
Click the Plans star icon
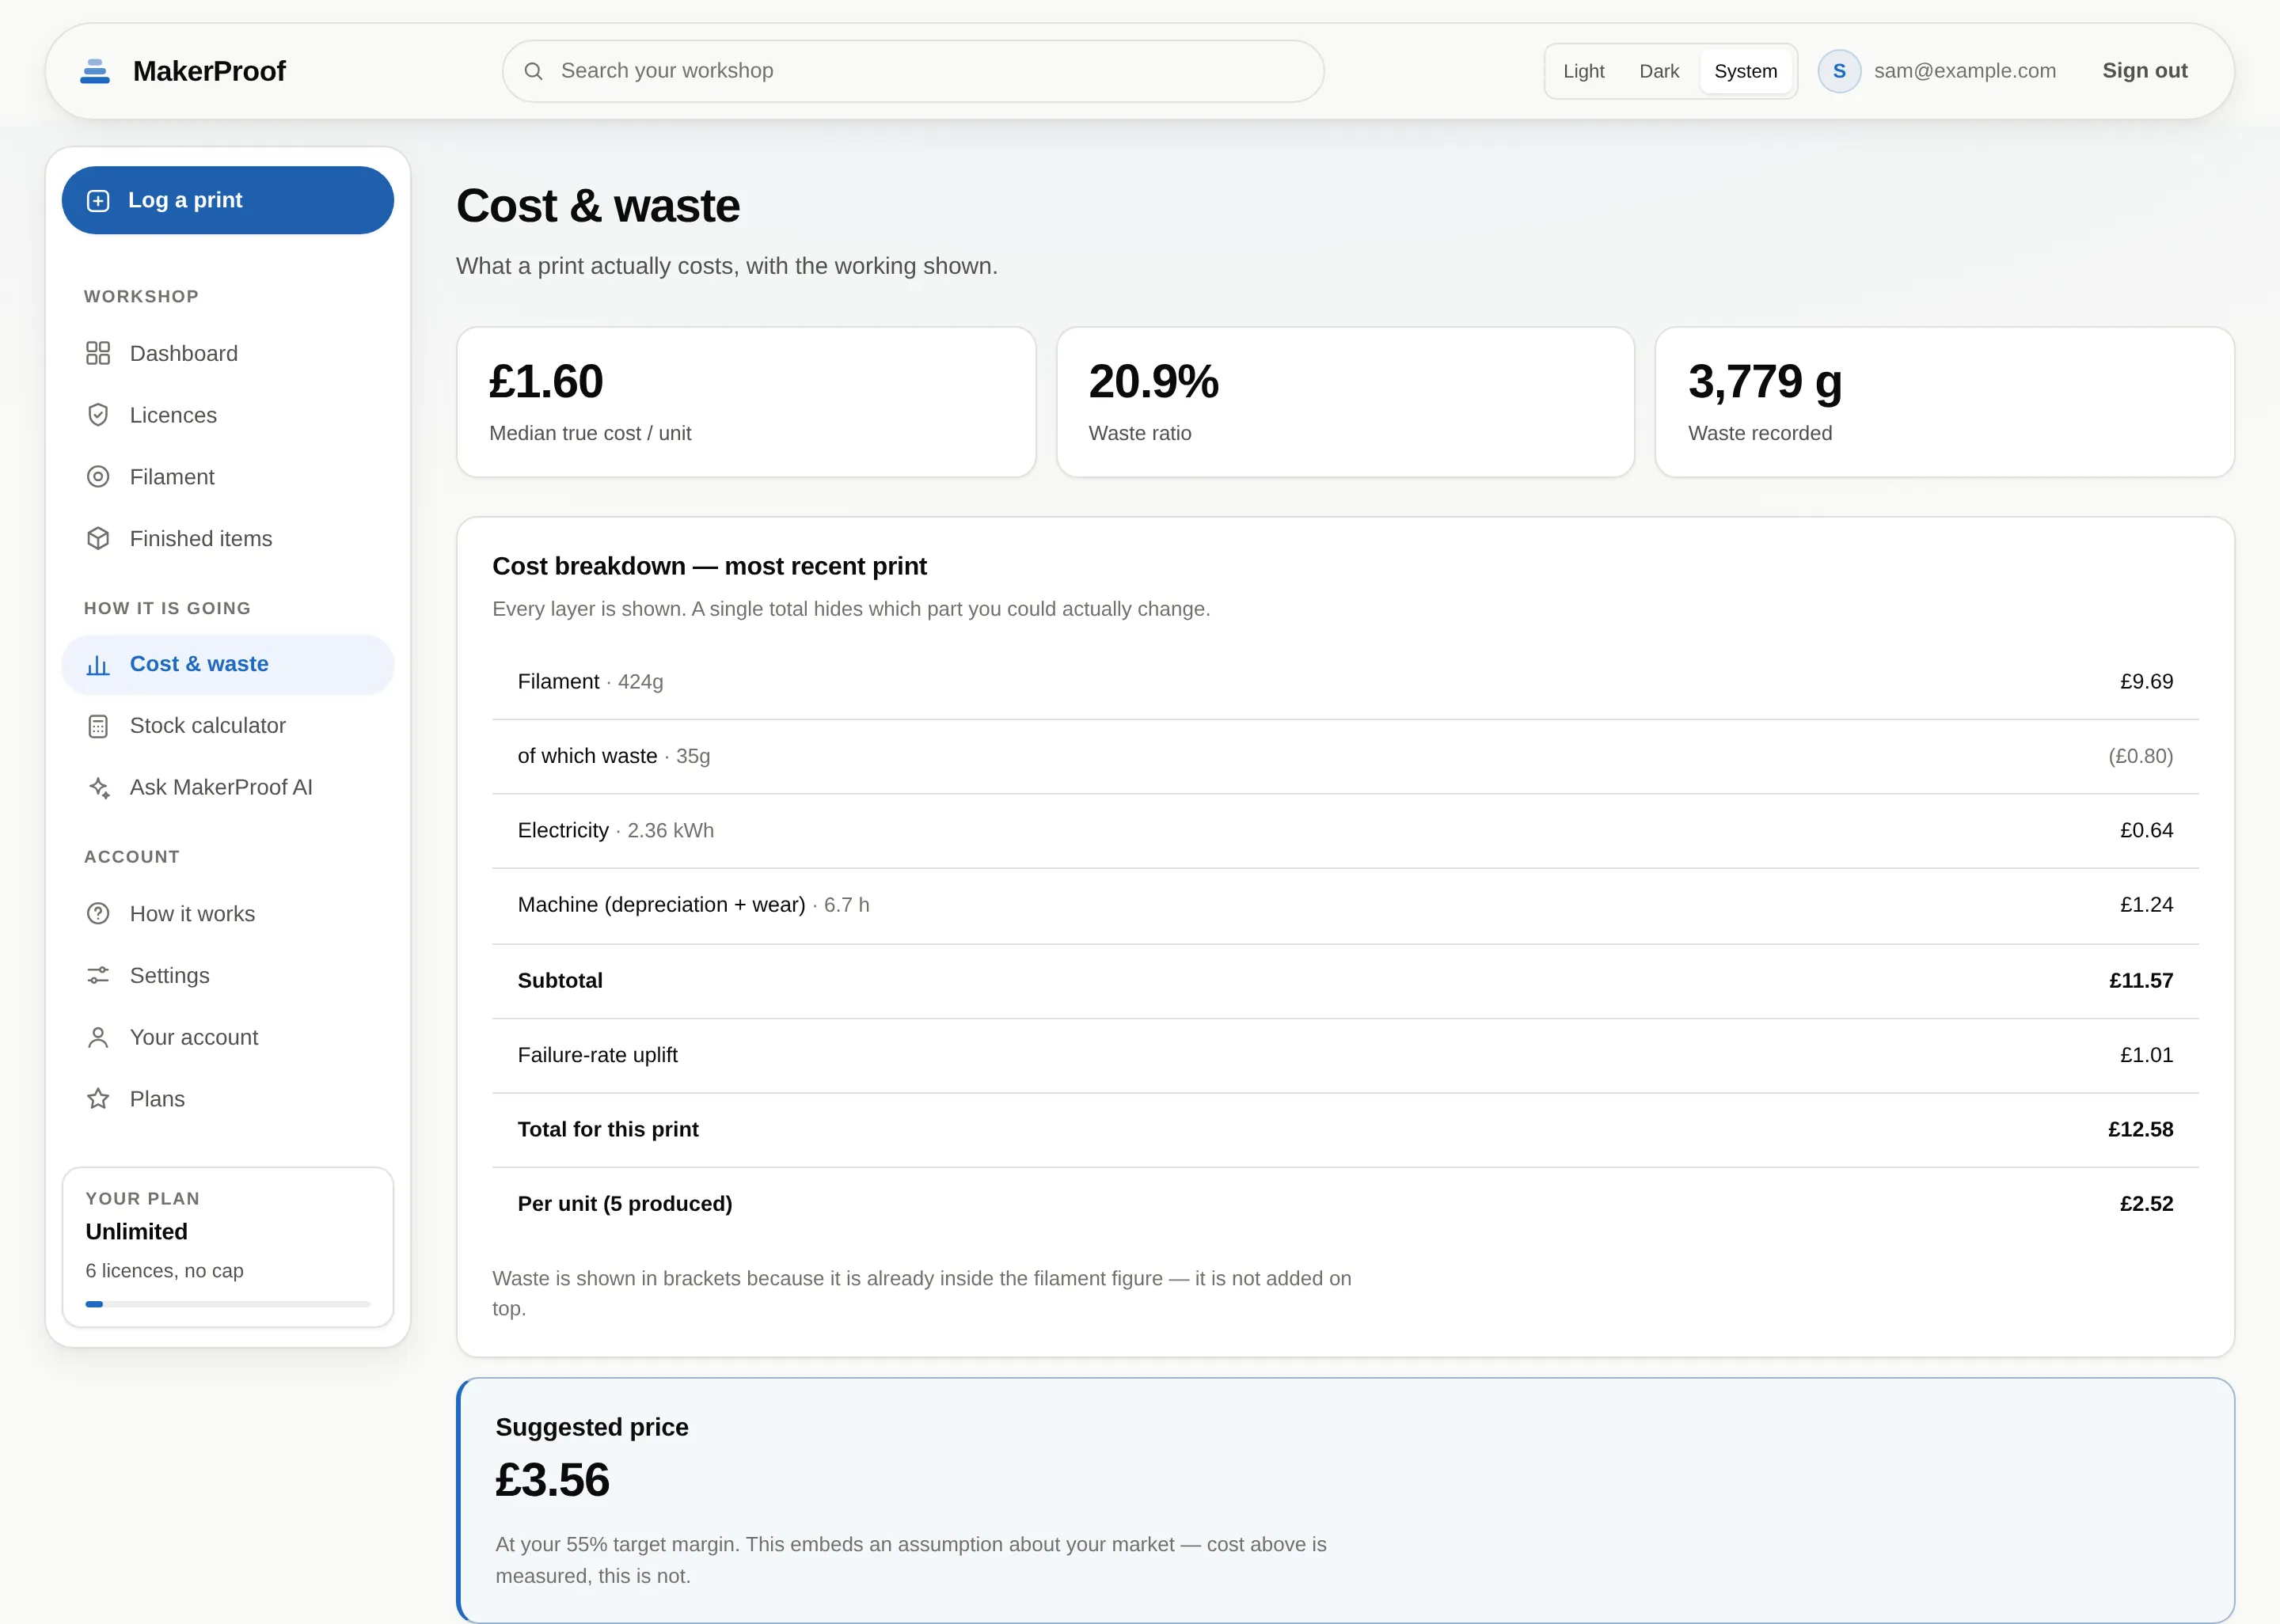(x=98, y=1099)
